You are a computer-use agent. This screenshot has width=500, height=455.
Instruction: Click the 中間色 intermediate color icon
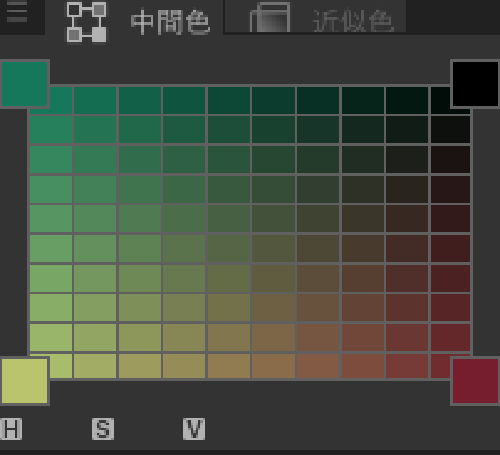point(87,22)
